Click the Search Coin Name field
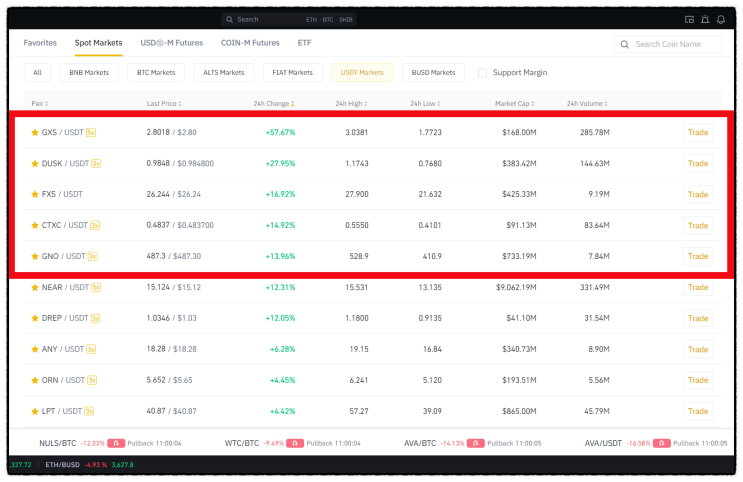 [x=668, y=44]
